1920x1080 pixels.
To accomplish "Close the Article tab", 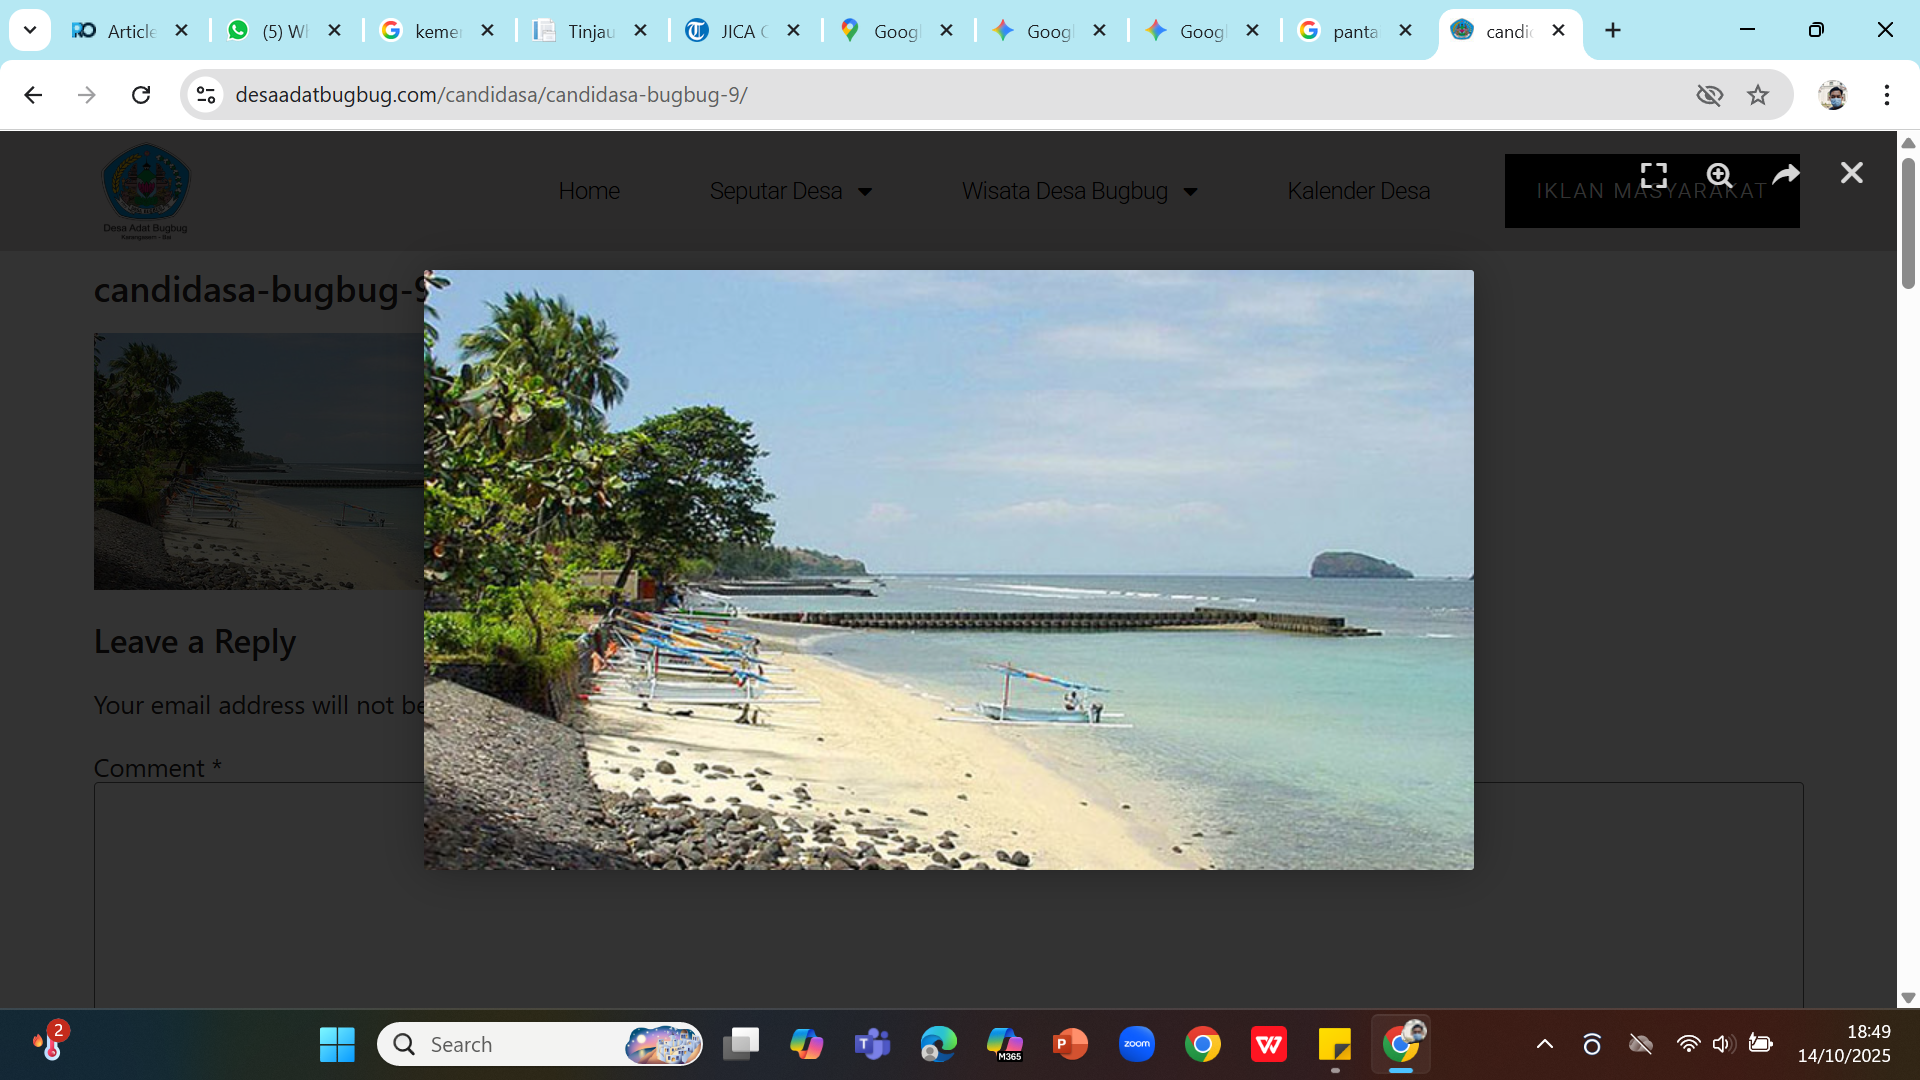I will pyautogui.click(x=182, y=31).
